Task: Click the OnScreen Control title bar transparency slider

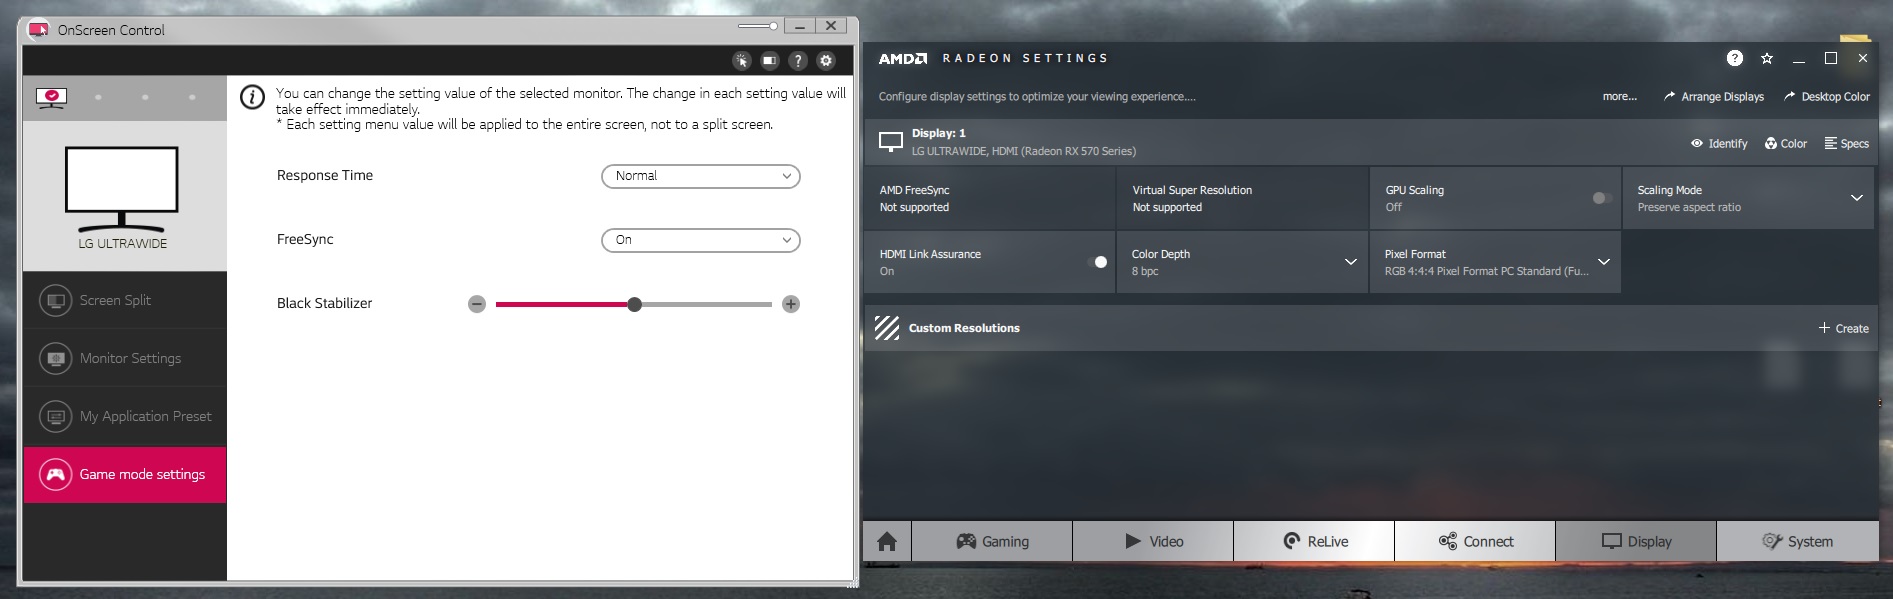Action: point(758,26)
